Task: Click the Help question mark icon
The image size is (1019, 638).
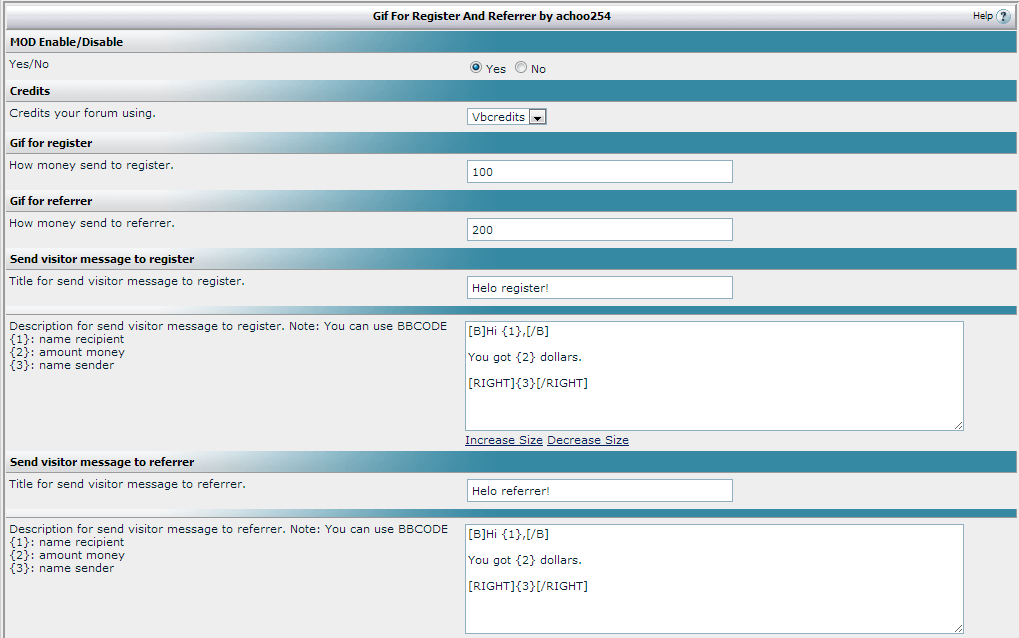Action: pyautogui.click(x=1003, y=17)
